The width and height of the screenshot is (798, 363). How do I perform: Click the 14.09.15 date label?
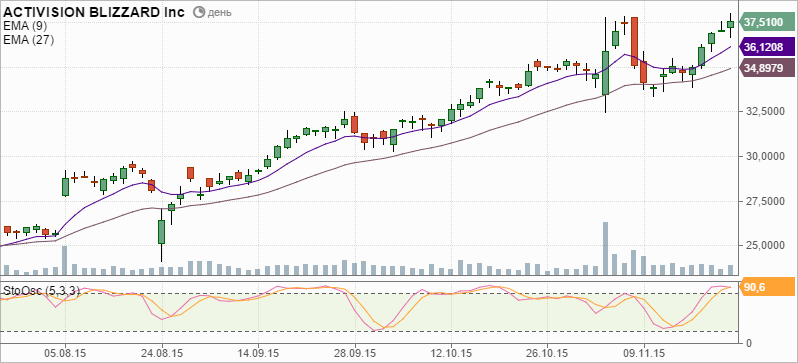point(259,352)
